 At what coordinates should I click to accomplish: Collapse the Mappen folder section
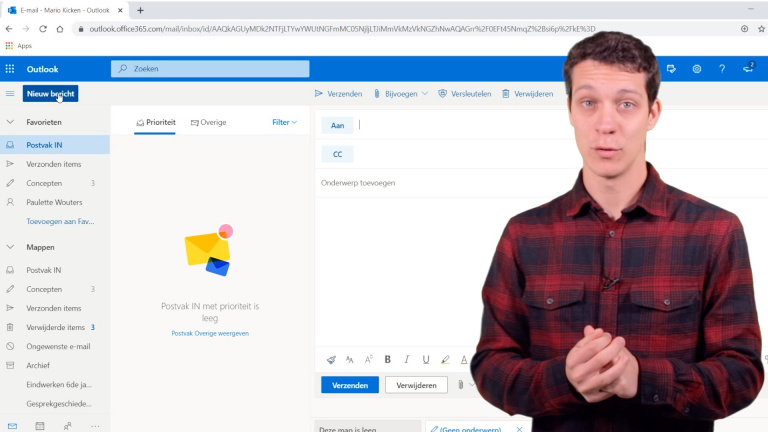coord(10,247)
